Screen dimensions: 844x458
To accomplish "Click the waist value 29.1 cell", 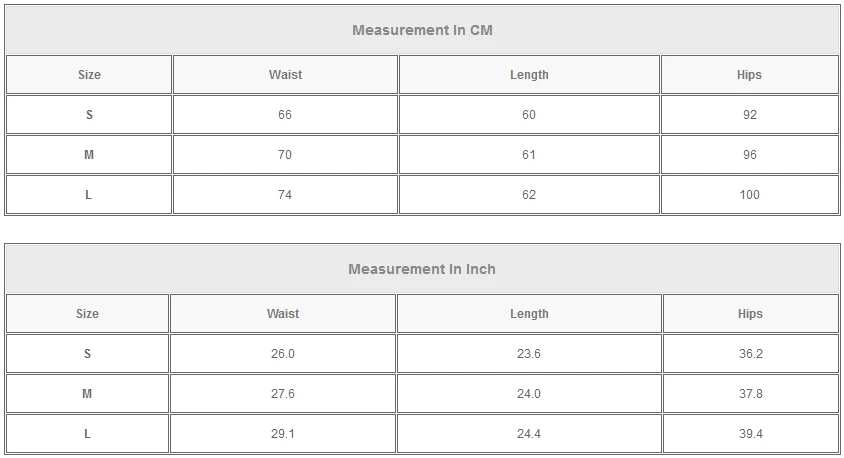I will coord(283,434).
